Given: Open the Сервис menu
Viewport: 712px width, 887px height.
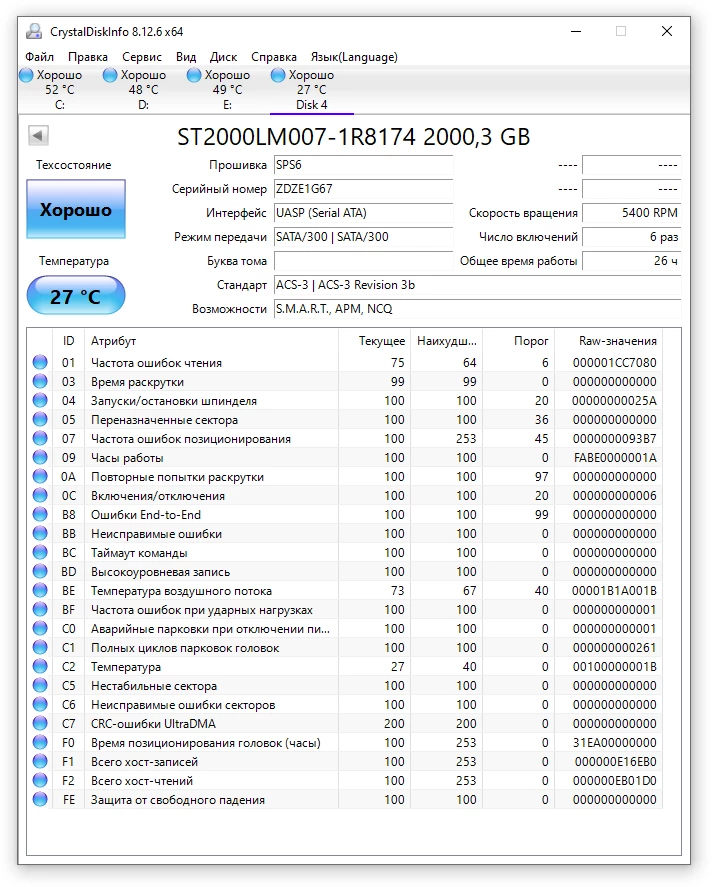Looking at the screenshot, I should pos(142,57).
